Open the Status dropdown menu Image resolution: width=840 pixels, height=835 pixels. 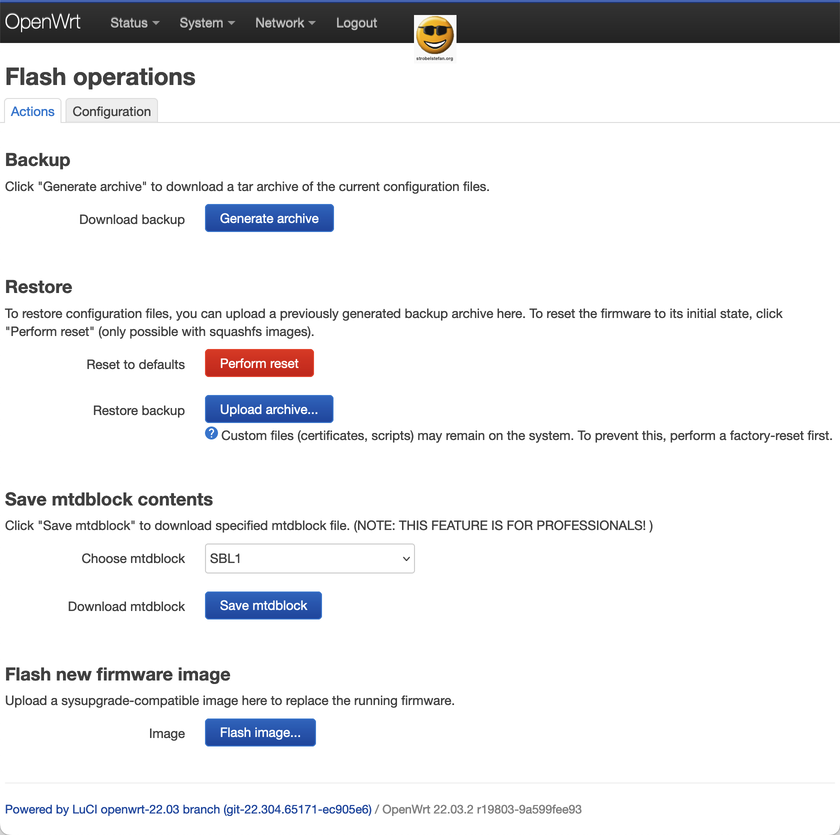(x=134, y=23)
